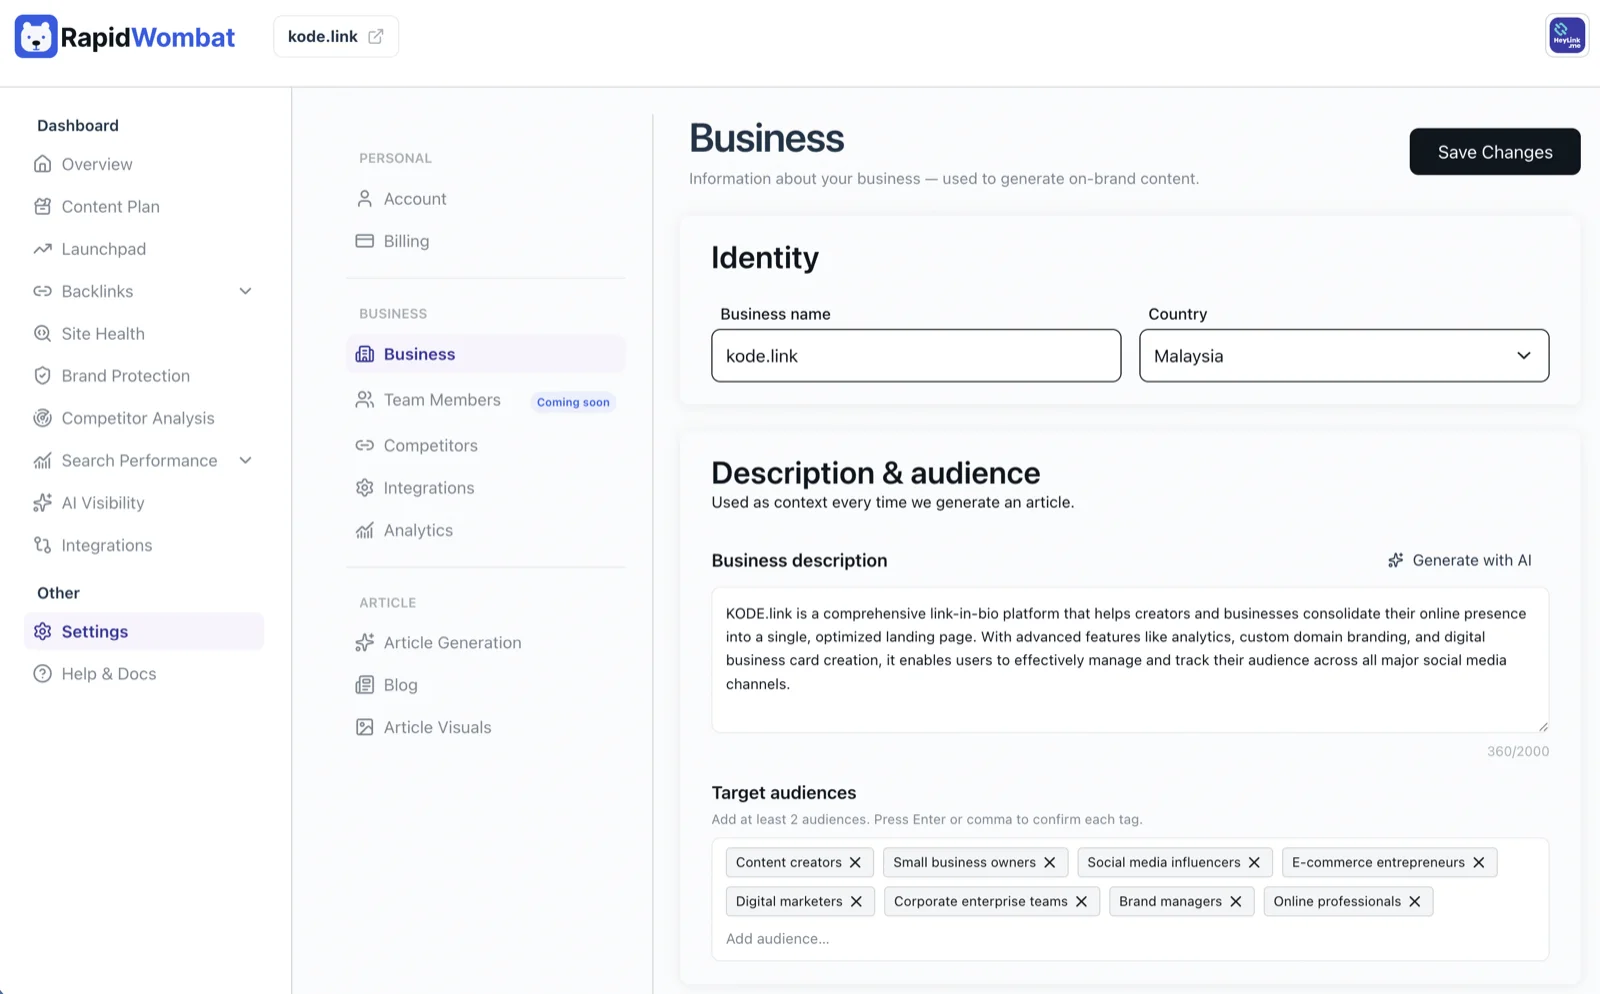
Task: Remove the Brand managers tag
Action: coord(1236,901)
